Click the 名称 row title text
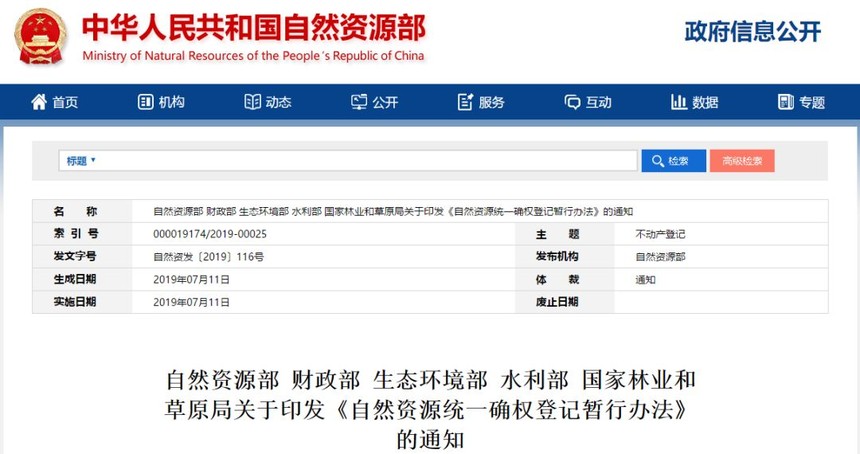Viewport: 860px width, 454px height. (x=393, y=212)
